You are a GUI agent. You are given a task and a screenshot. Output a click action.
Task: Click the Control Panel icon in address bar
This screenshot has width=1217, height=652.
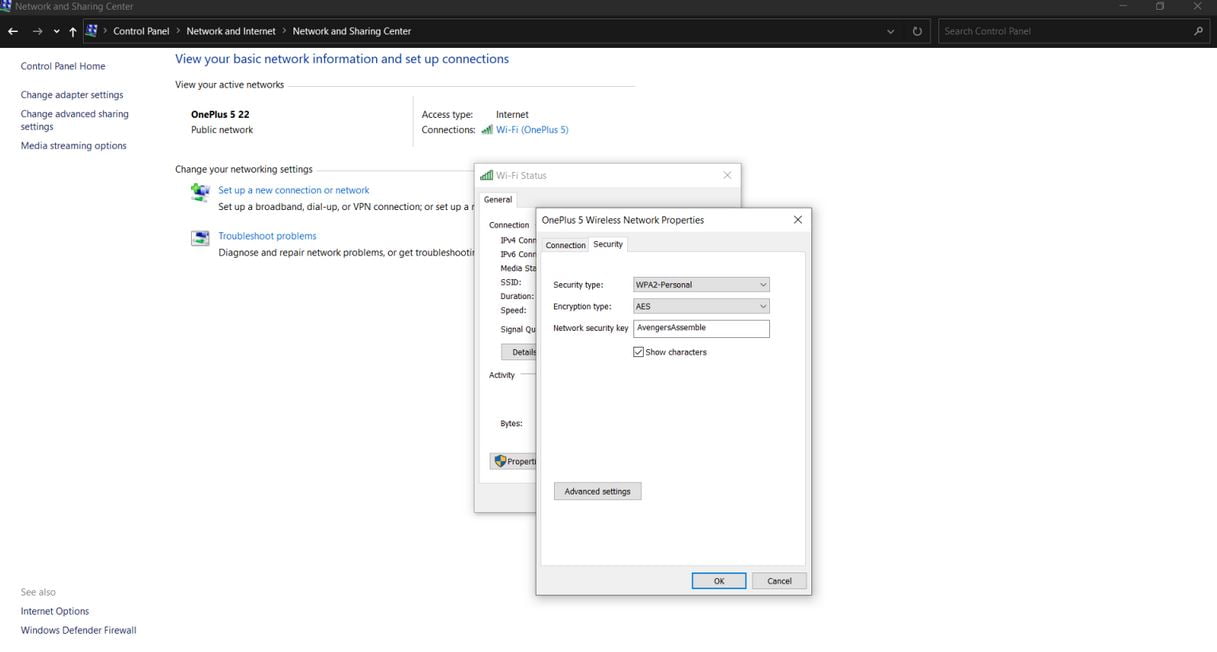[91, 31]
